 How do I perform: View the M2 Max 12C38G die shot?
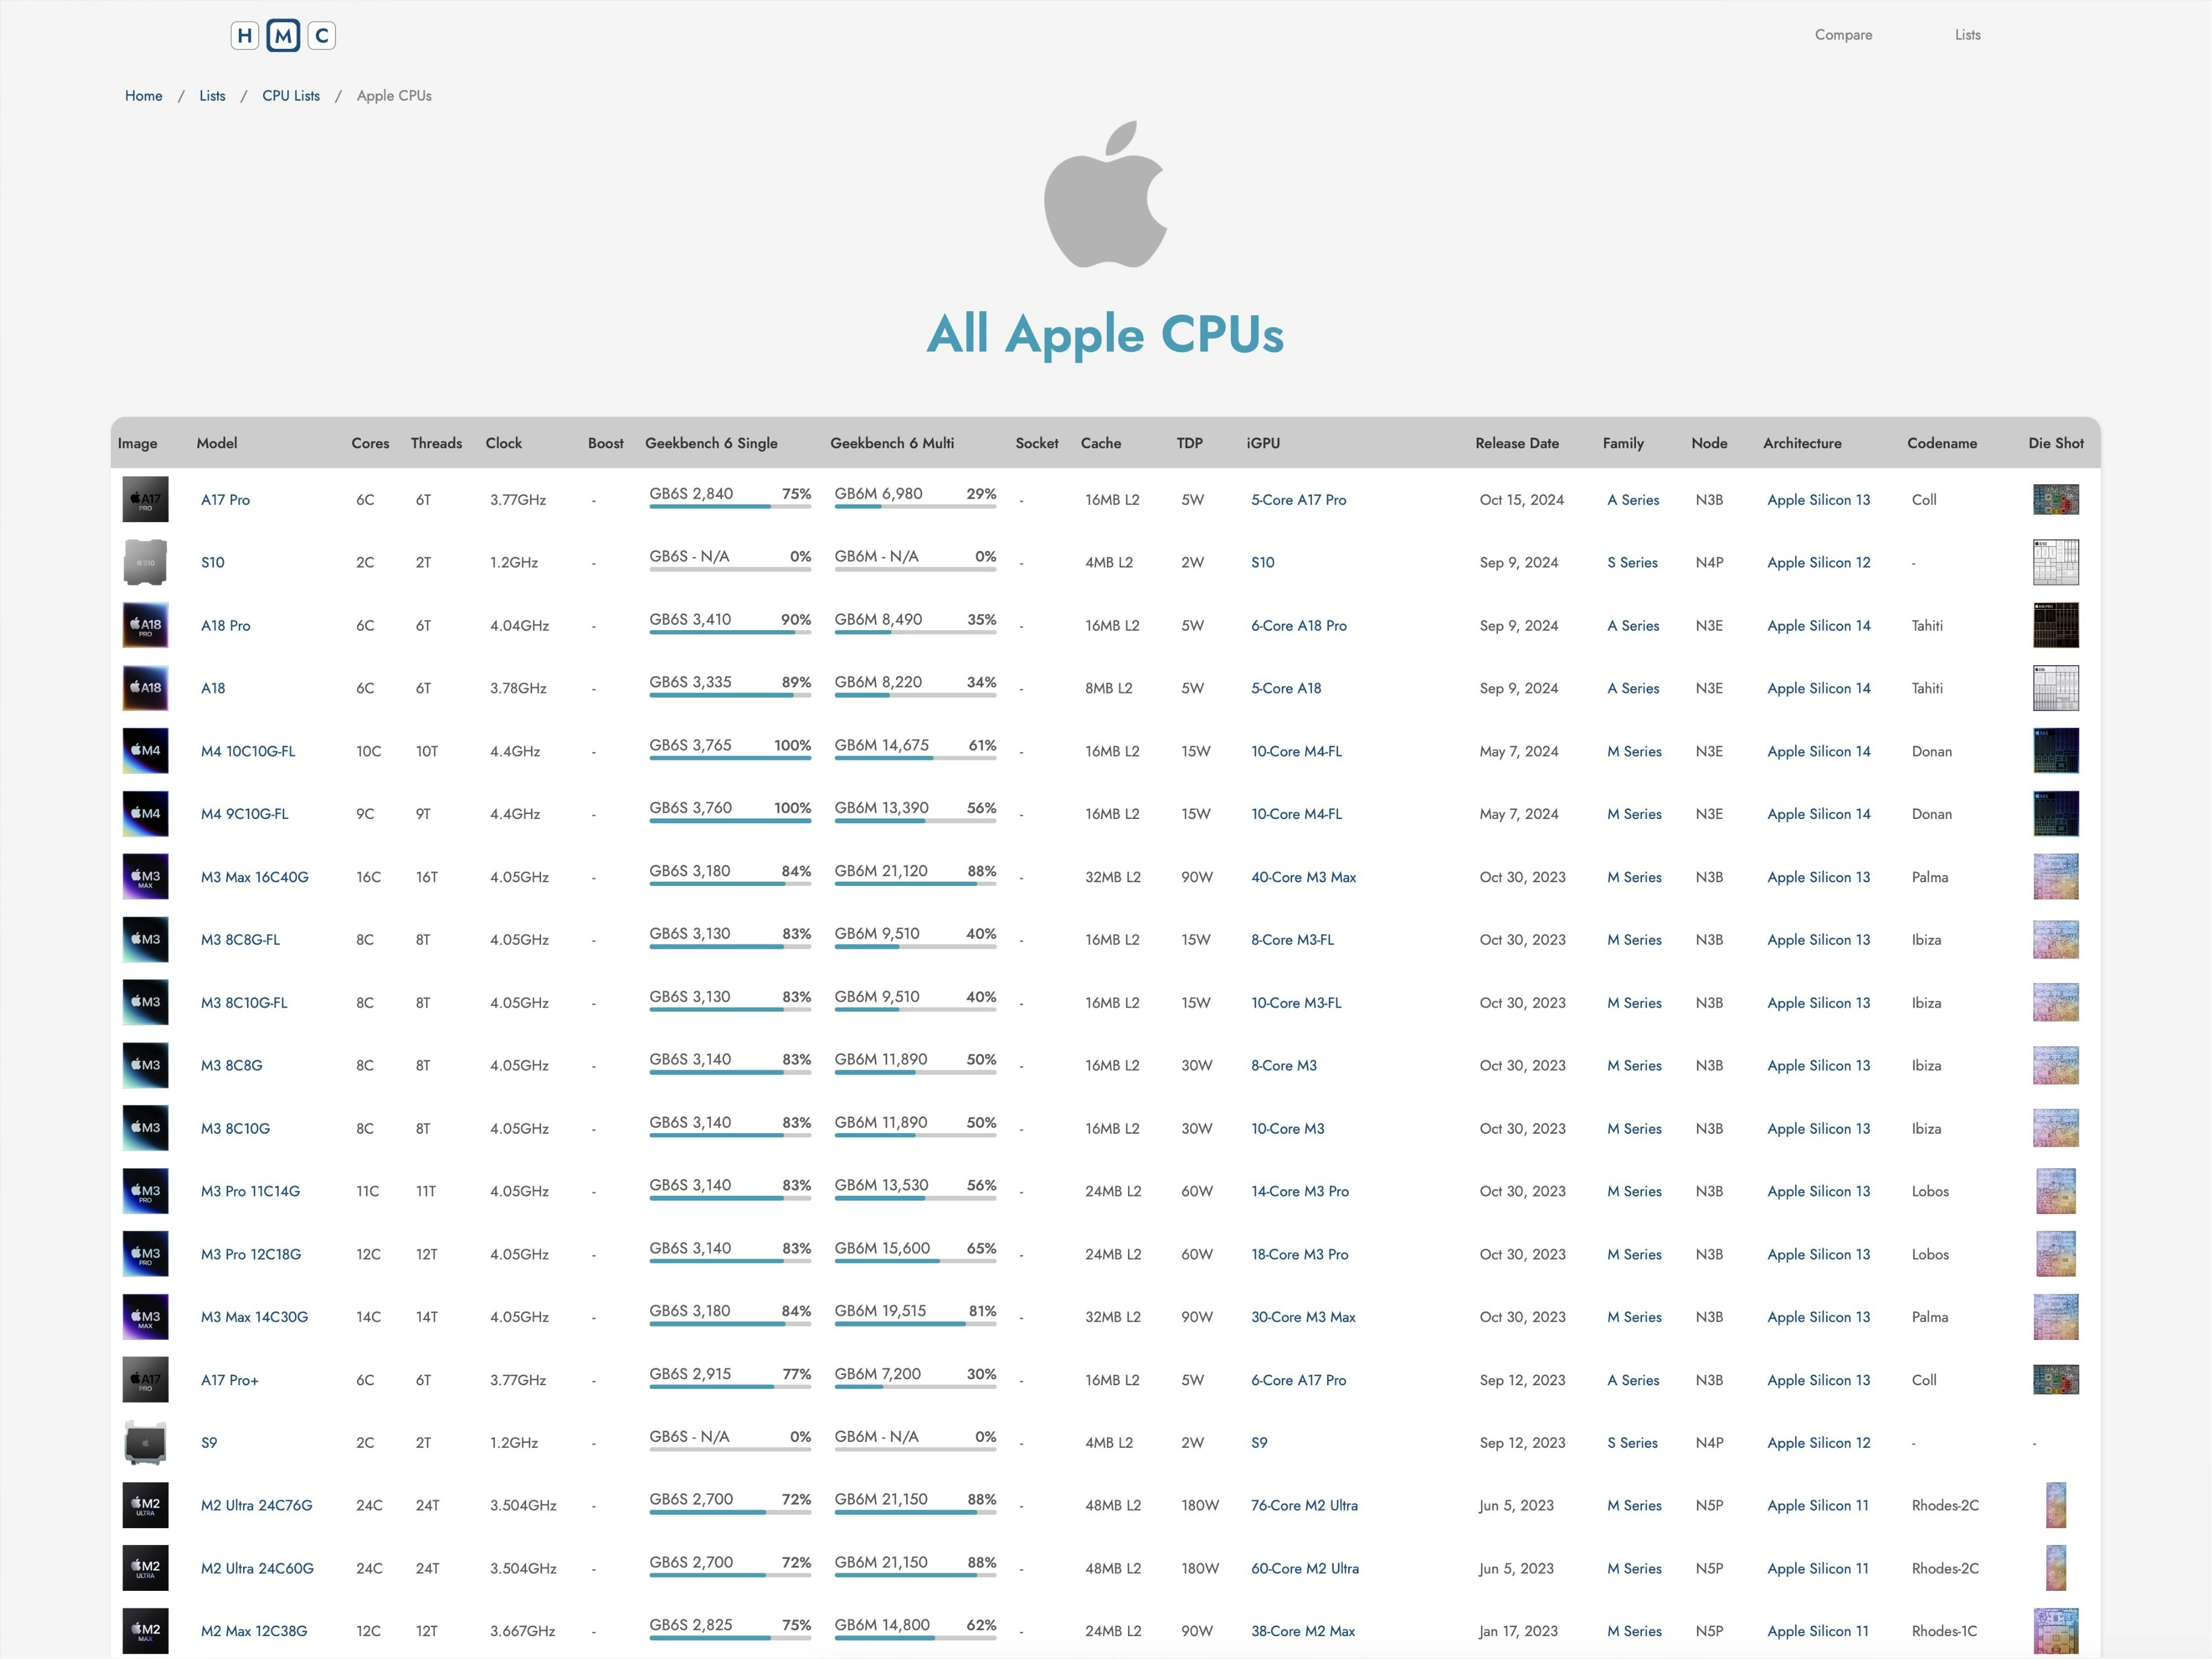(x=2056, y=1631)
